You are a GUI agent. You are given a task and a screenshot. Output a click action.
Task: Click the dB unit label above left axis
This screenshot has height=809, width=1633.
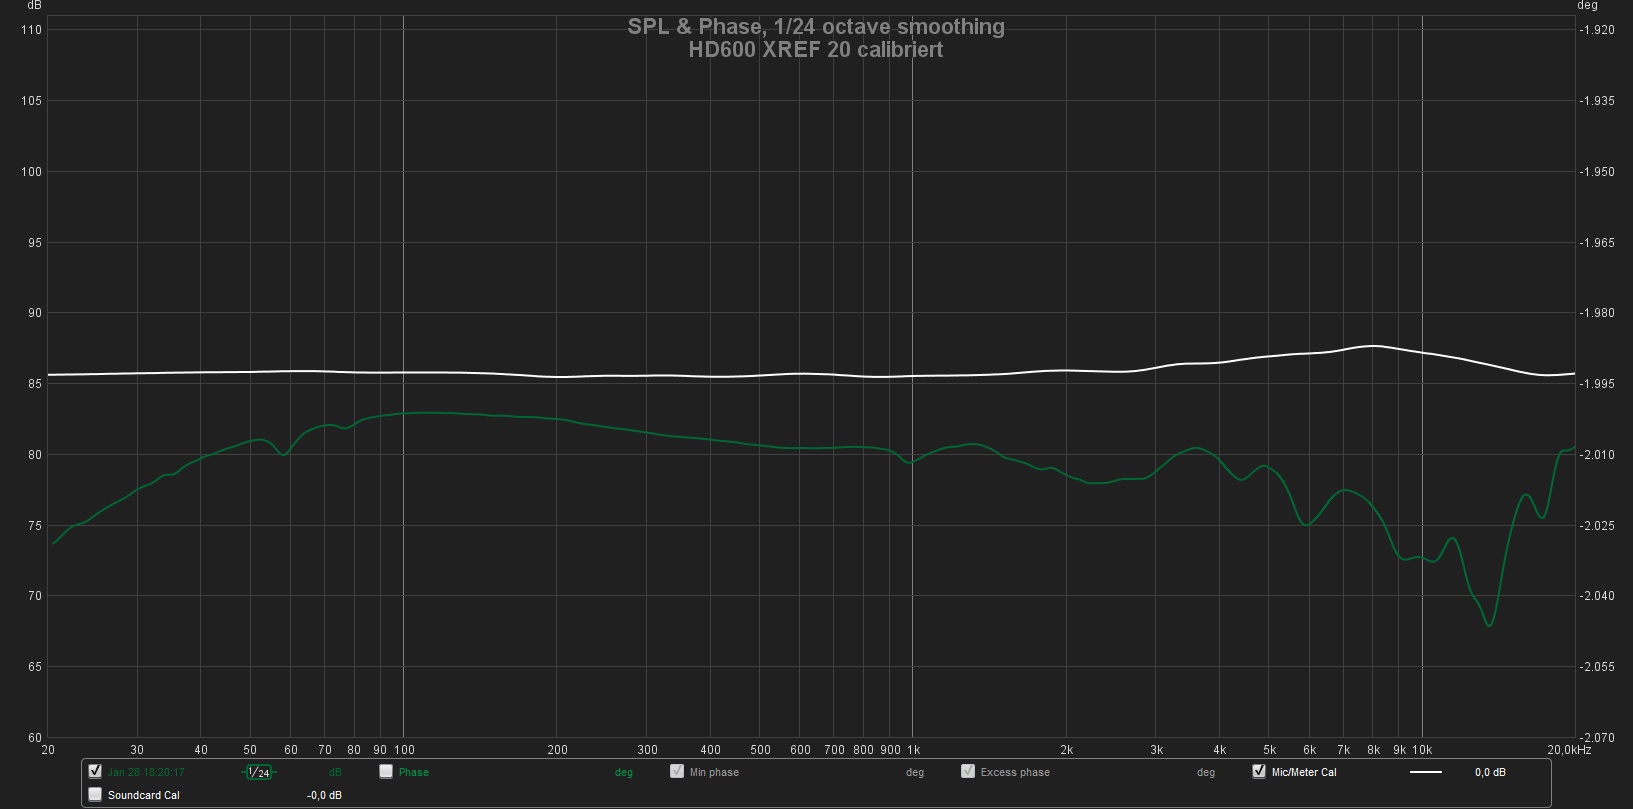[34, 5]
